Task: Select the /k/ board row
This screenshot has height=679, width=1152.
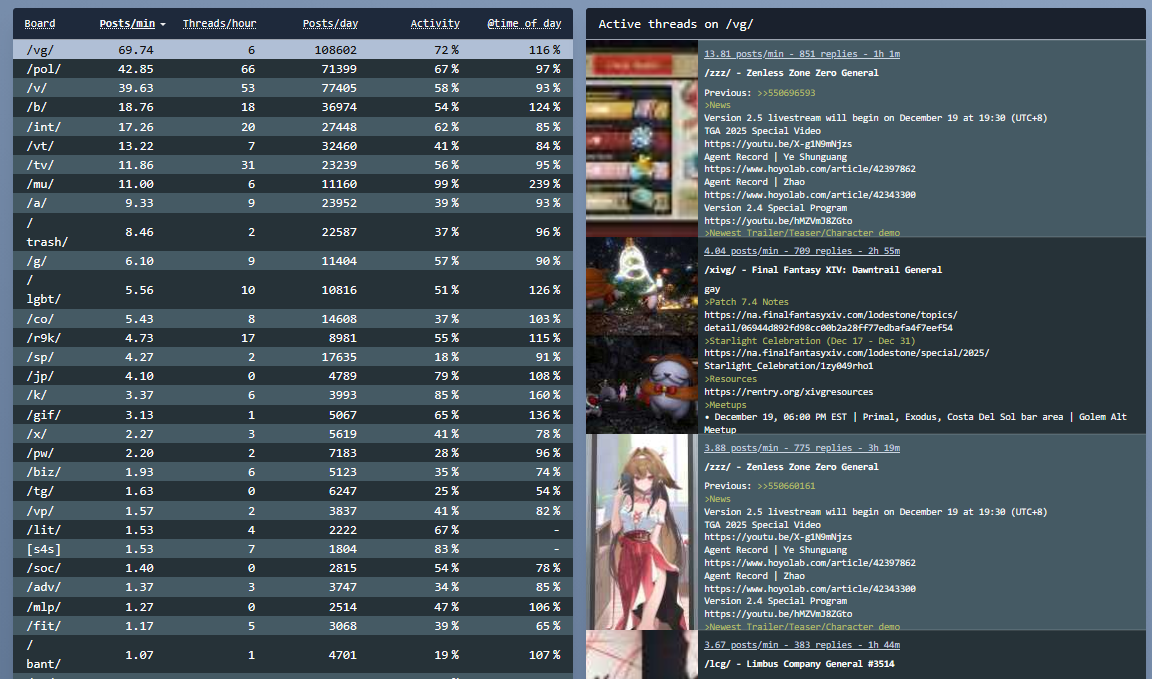Action: [292, 395]
